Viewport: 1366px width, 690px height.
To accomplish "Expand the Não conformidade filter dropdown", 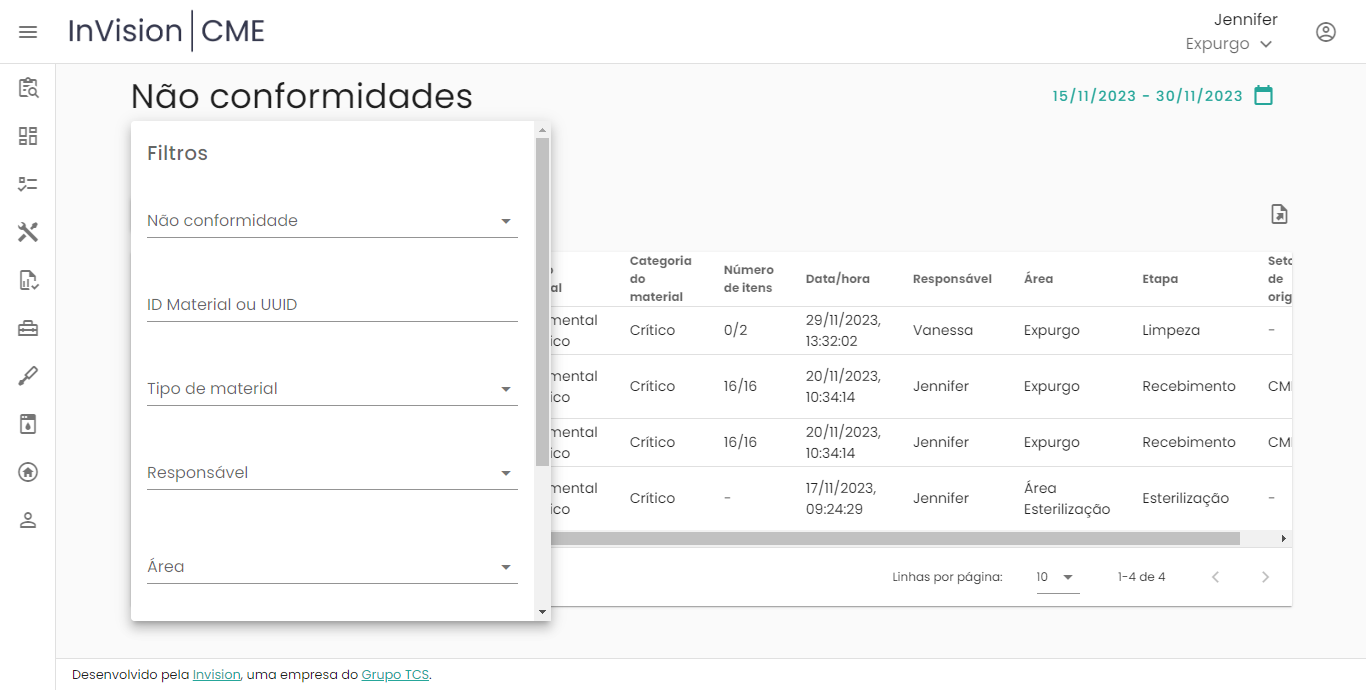I will click(331, 221).
